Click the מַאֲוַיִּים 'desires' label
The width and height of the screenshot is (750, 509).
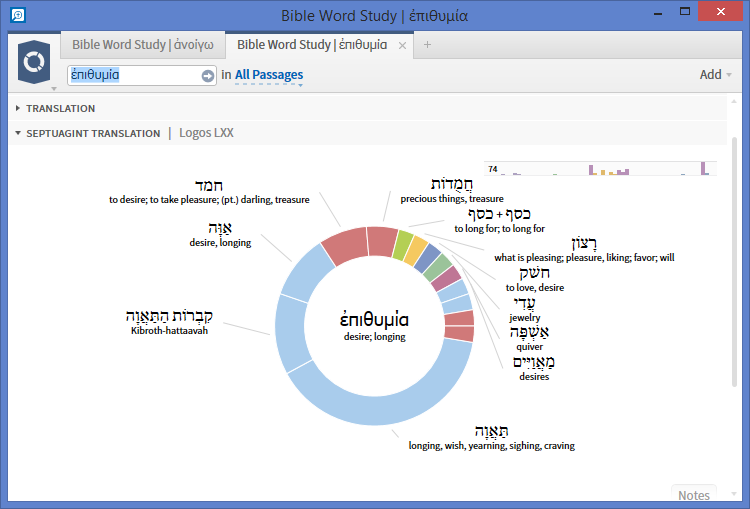click(x=534, y=368)
